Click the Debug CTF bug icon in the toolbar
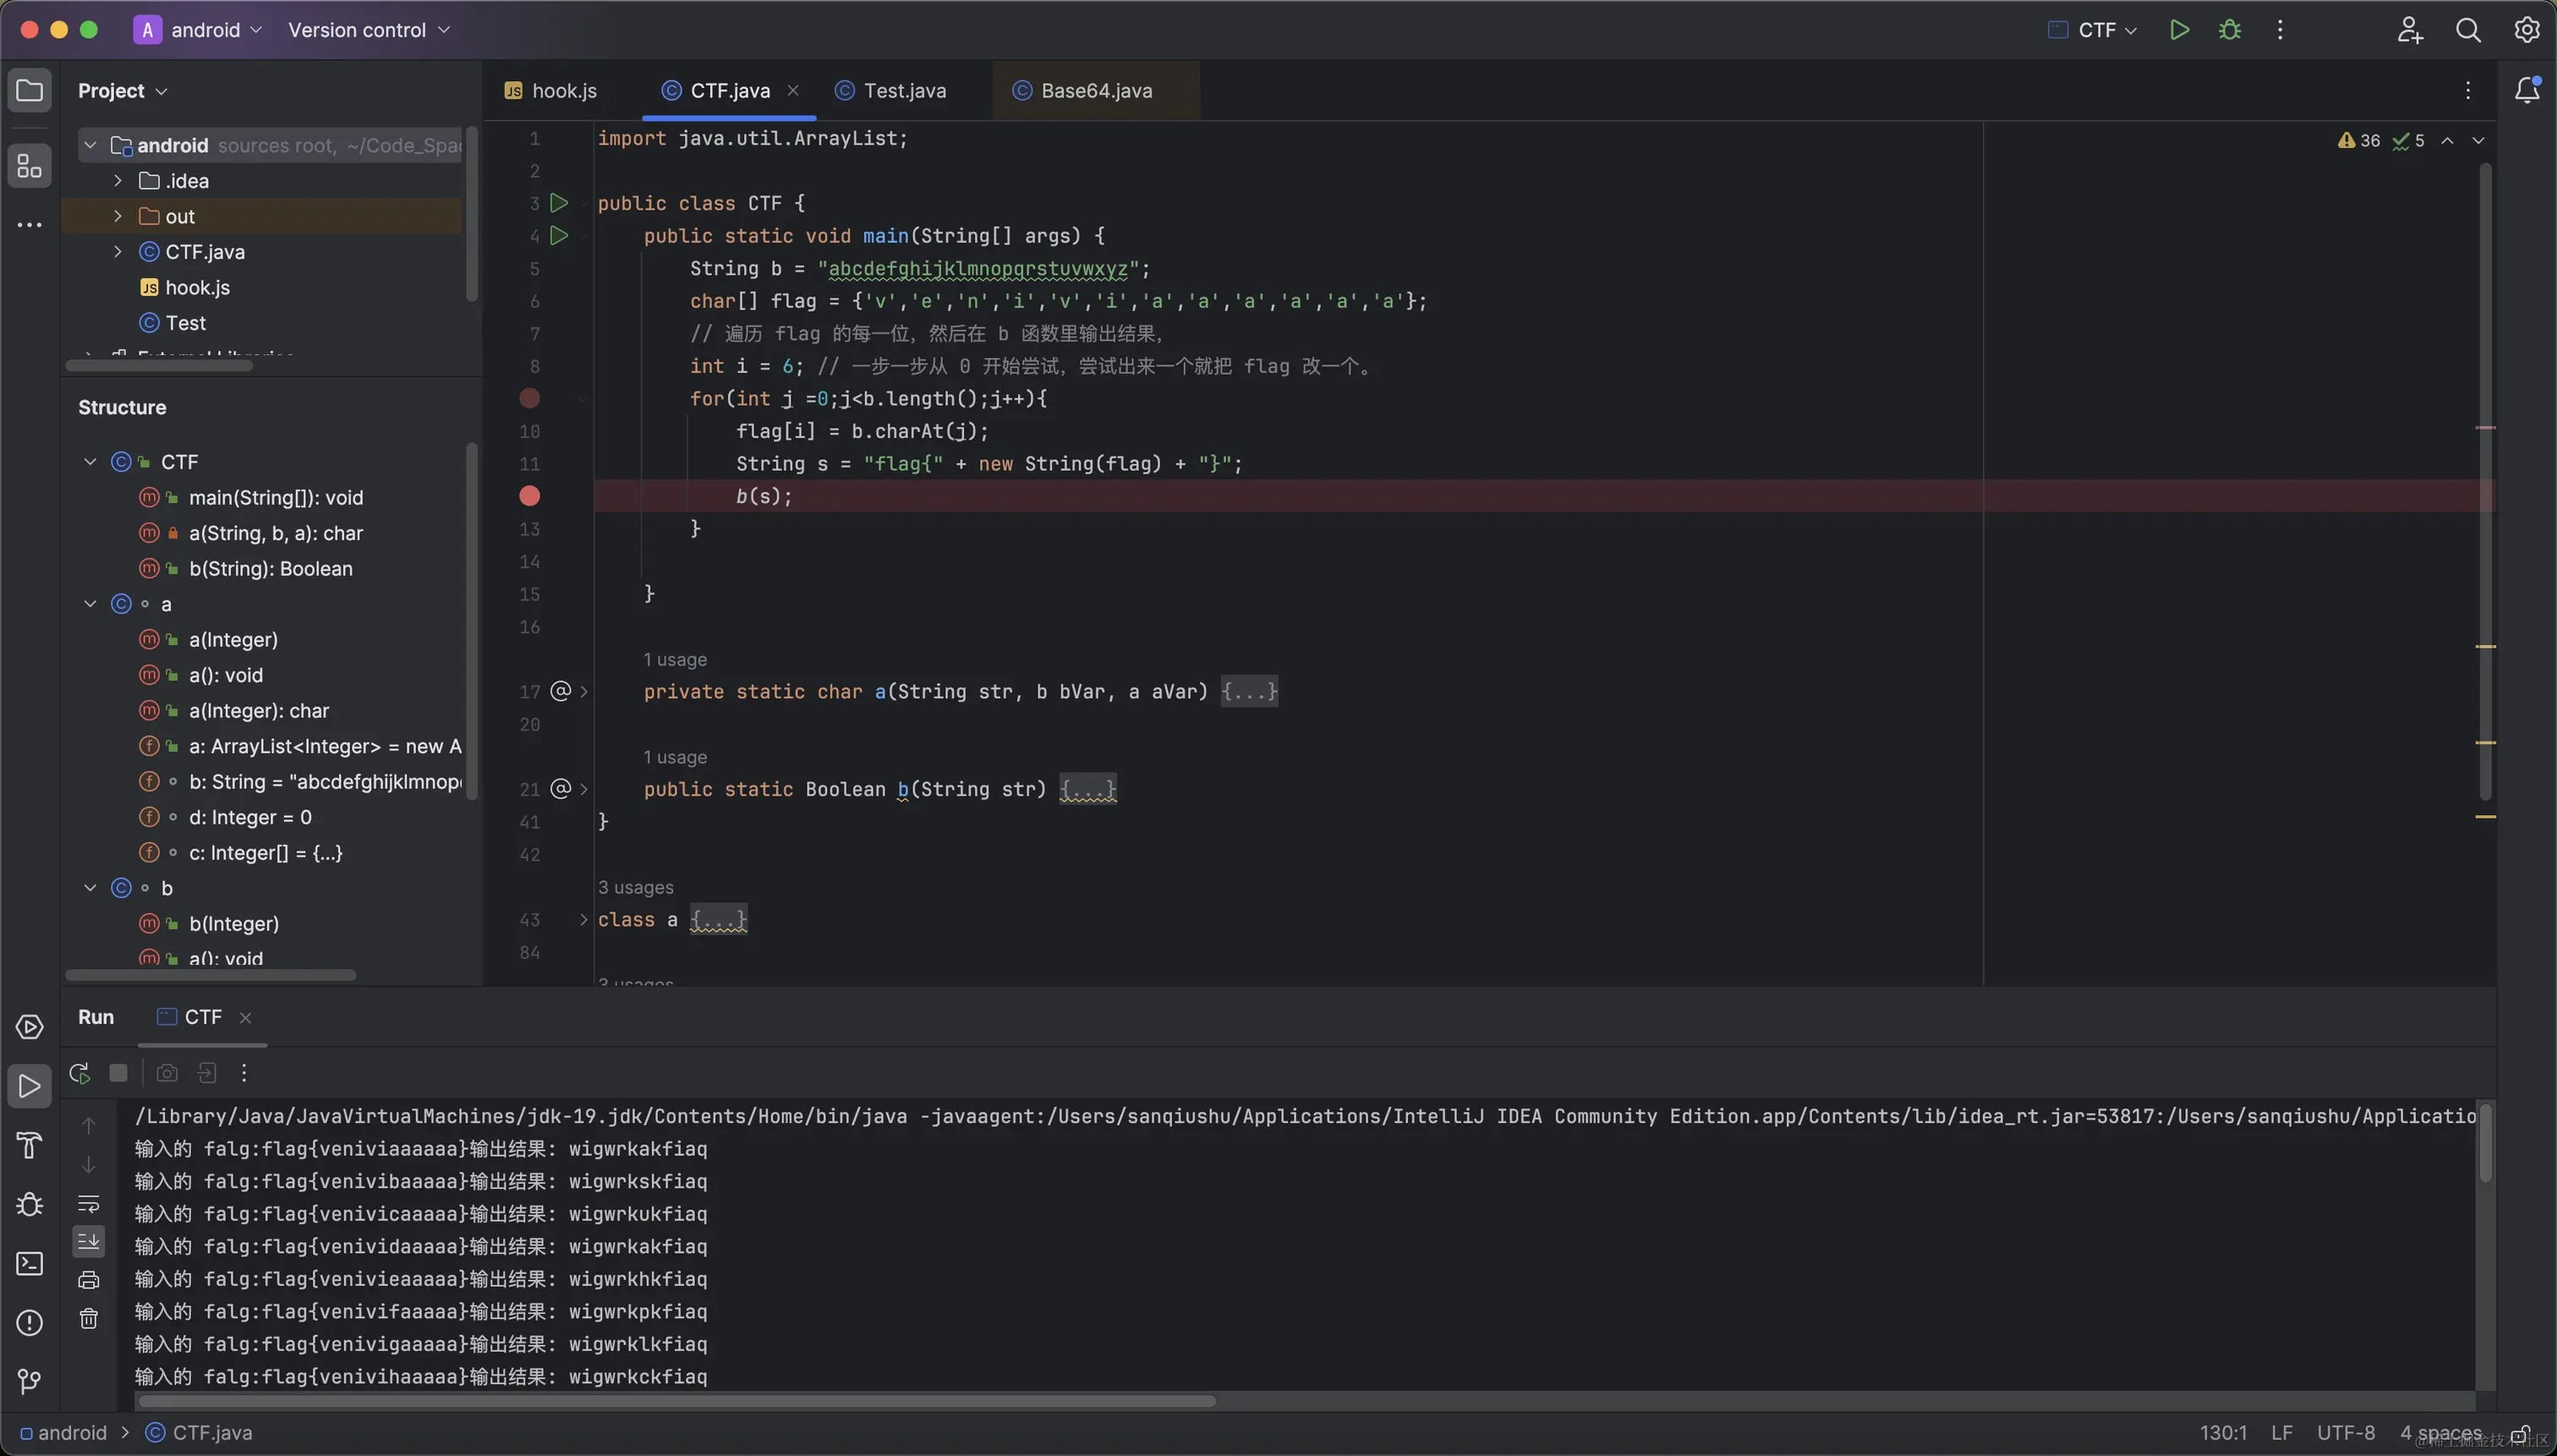Screen dimensions: 2557x1456 2229,30
